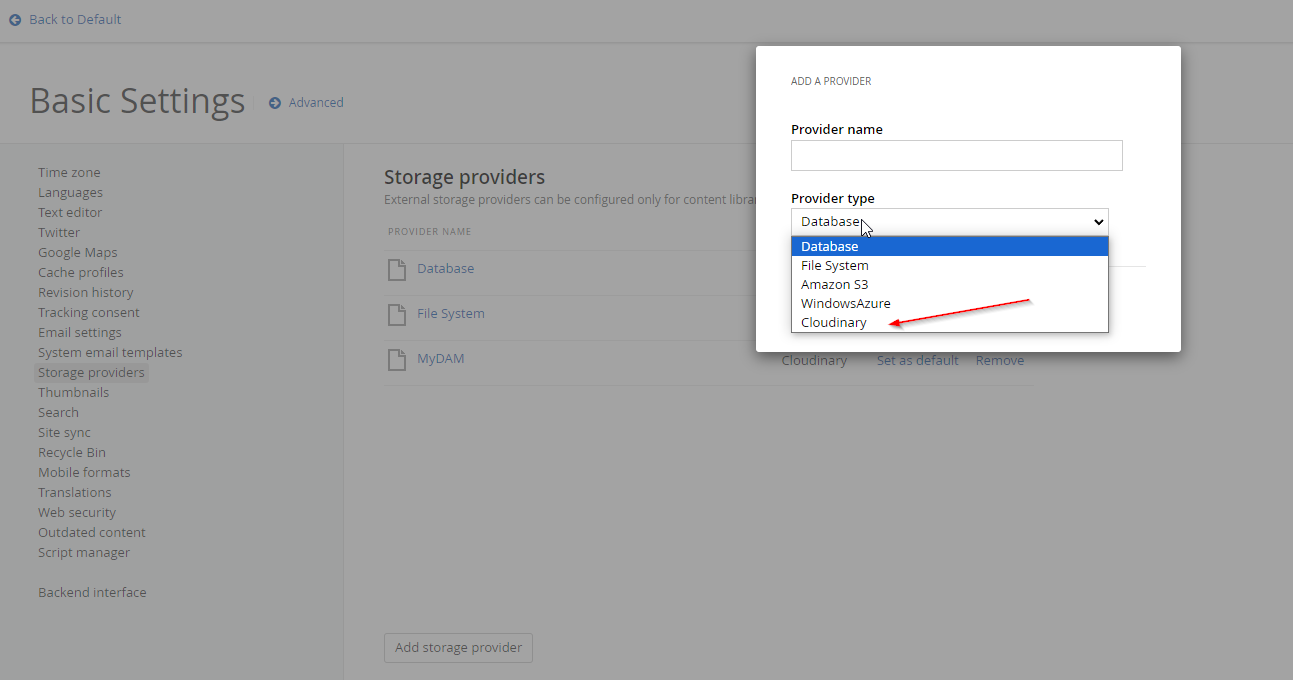Select Storage providers in sidebar
The width and height of the screenshot is (1293, 680).
91,373
